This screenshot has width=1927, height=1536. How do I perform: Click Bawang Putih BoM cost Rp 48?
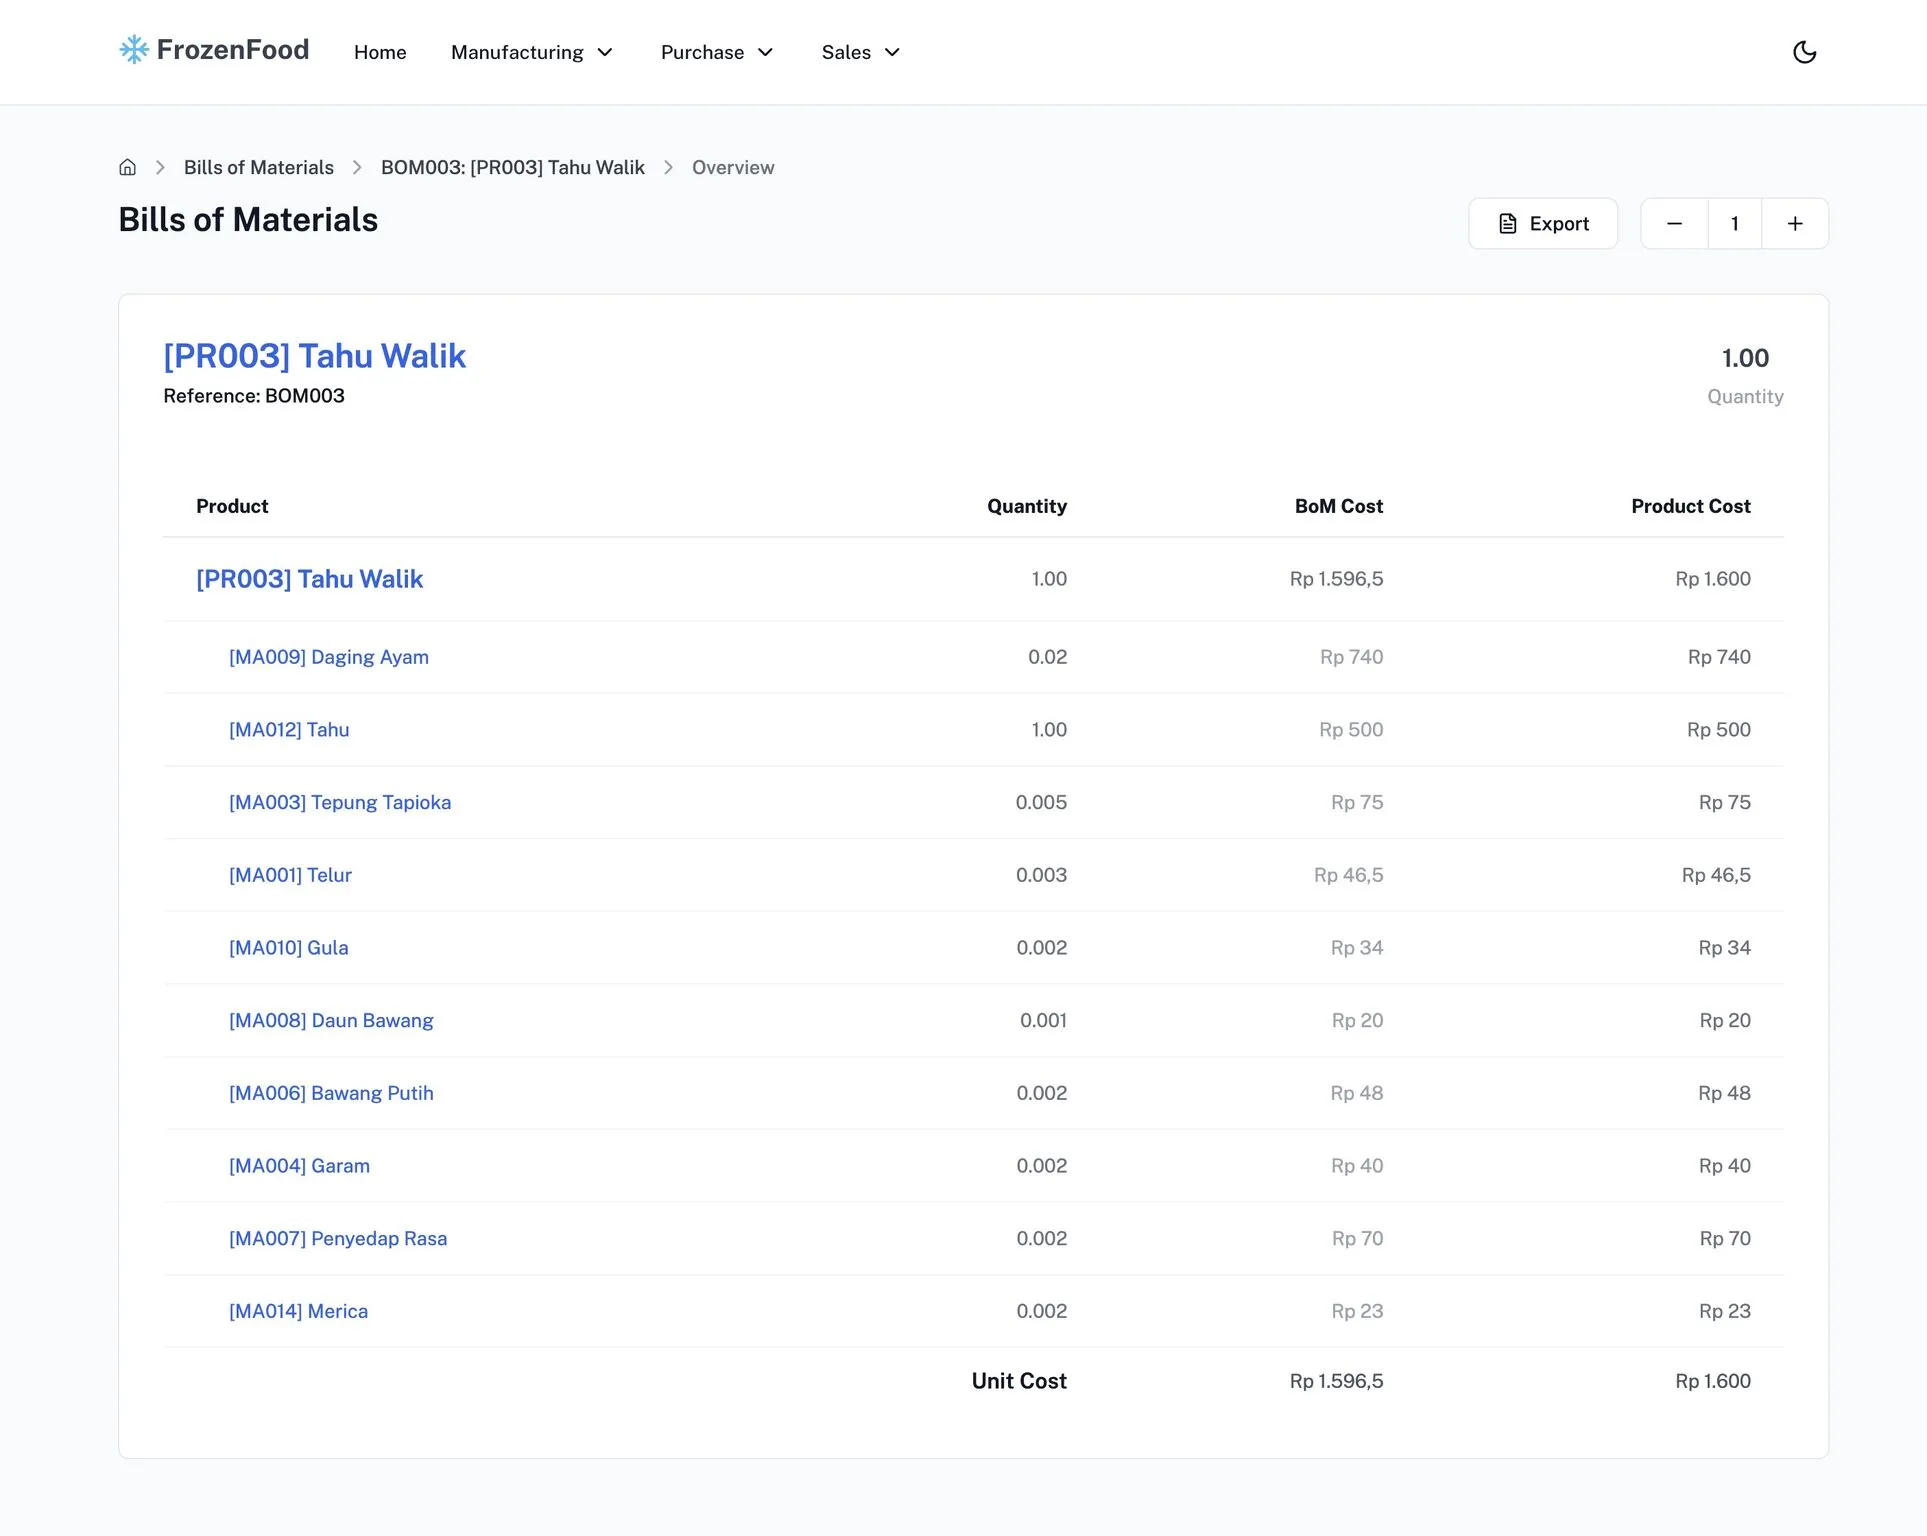coord(1356,1093)
